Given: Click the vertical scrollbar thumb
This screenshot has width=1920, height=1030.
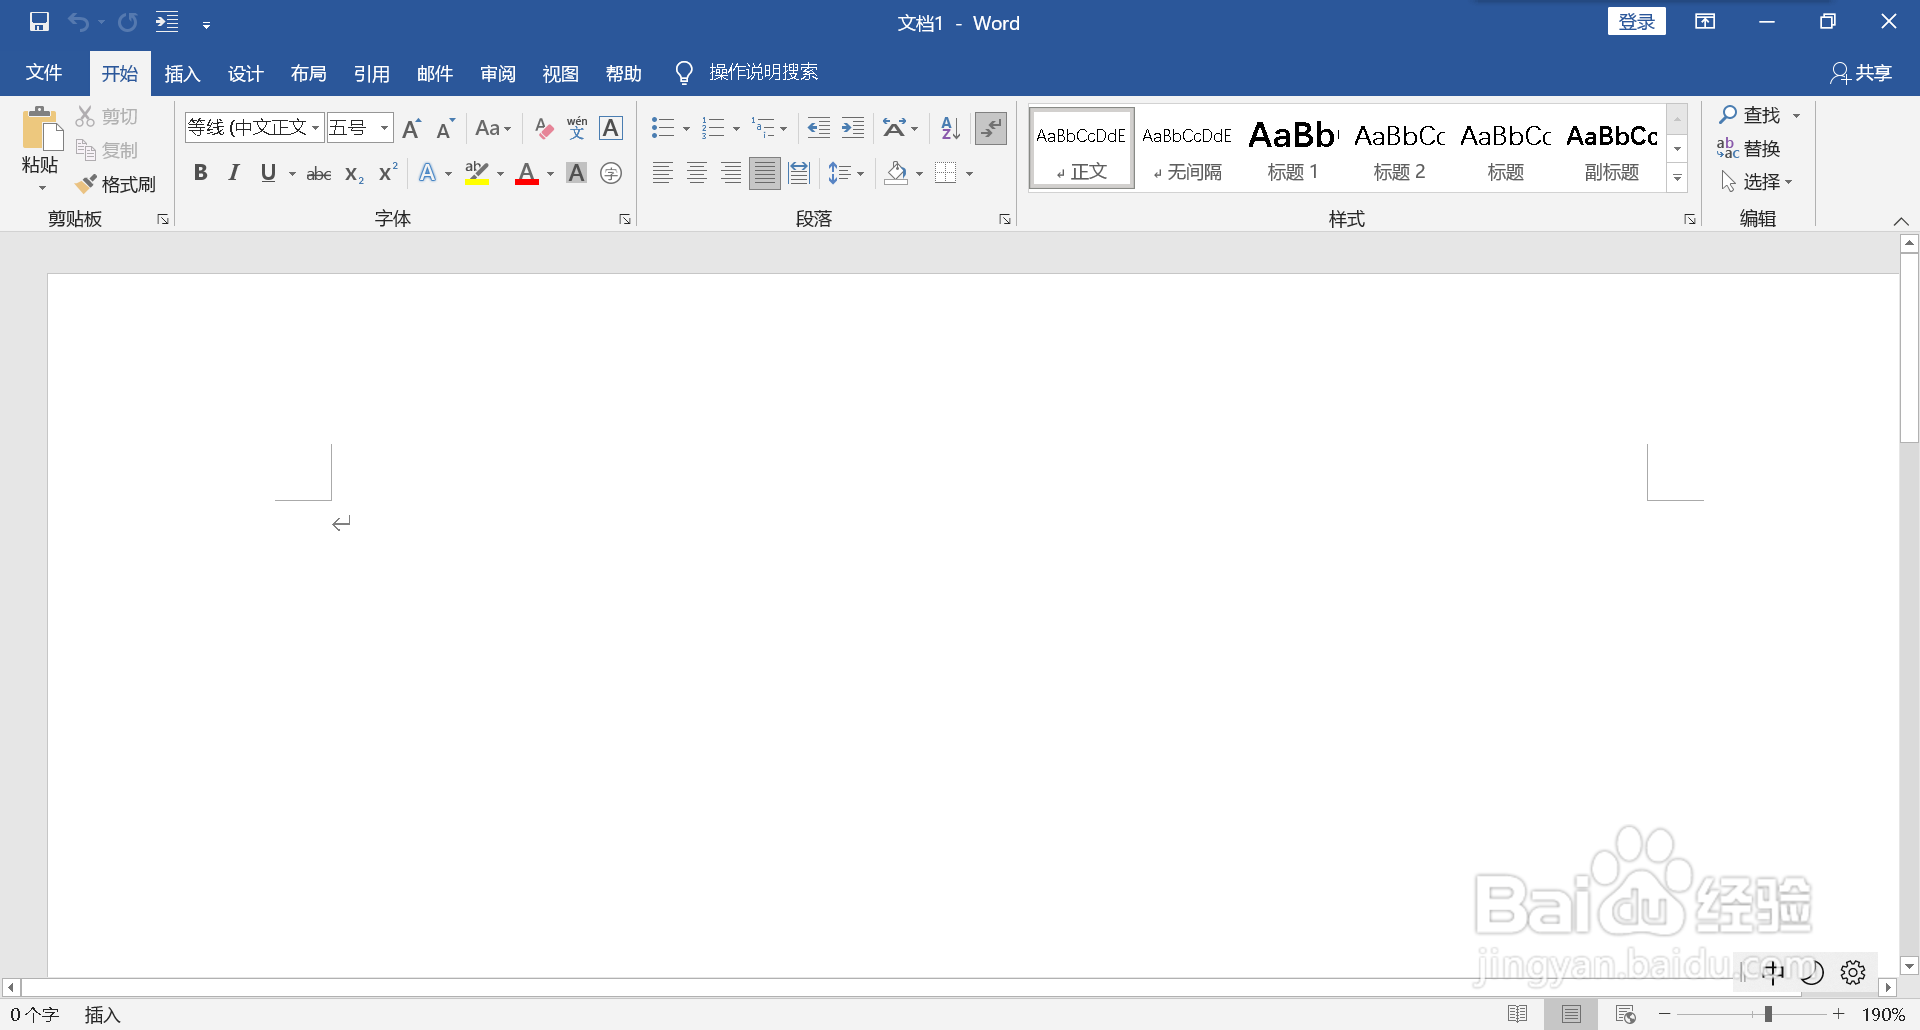Looking at the screenshot, I should point(1909,347).
